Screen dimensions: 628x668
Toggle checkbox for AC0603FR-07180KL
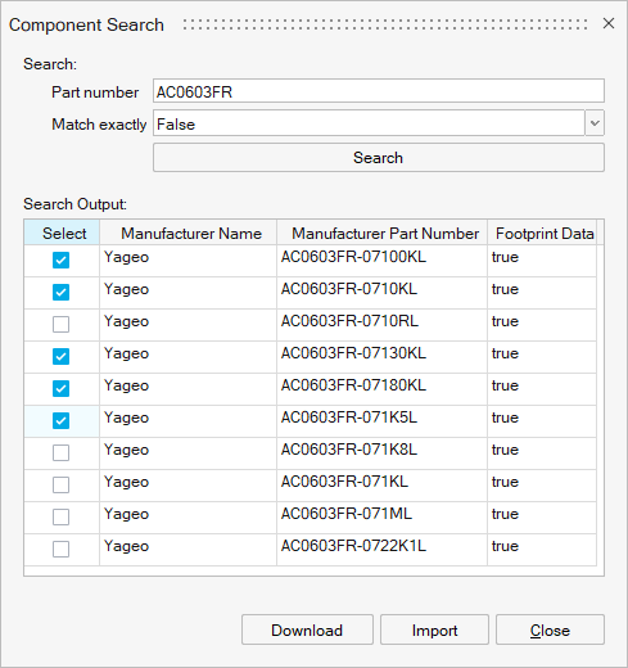click(x=61, y=388)
